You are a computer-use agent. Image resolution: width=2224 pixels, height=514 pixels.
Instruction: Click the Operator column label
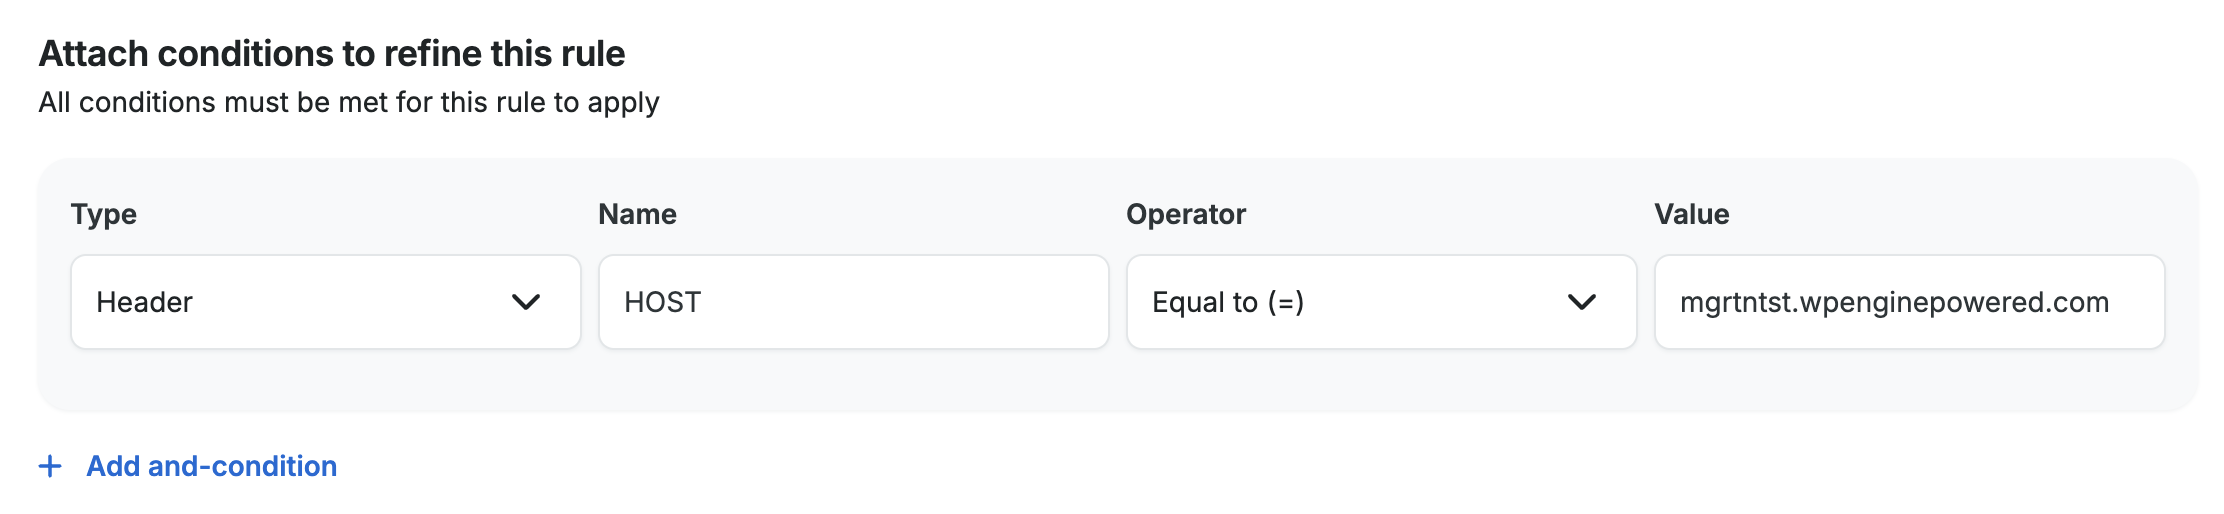pos(1186,214)
